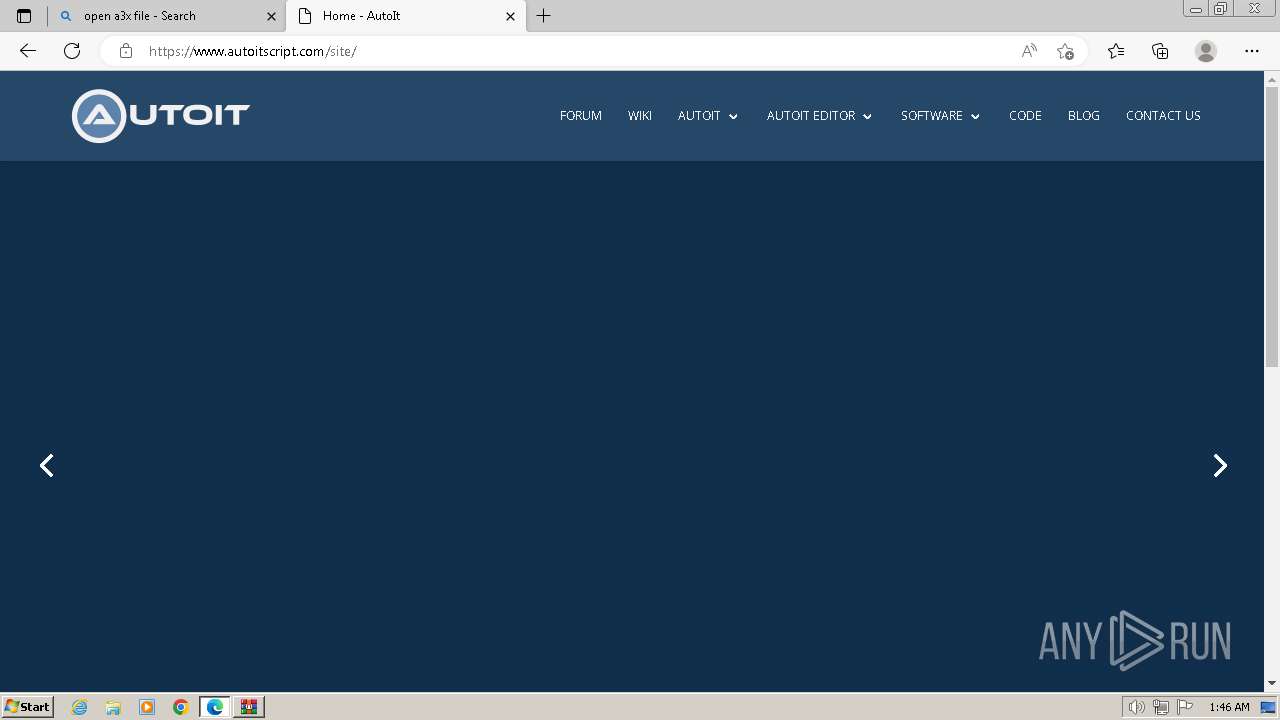The width and height of the screenshot is (1280, 720).
Task: Click the system clock showing 1:46 AM
Action: pyautogui.click(x=1229, y=707)
